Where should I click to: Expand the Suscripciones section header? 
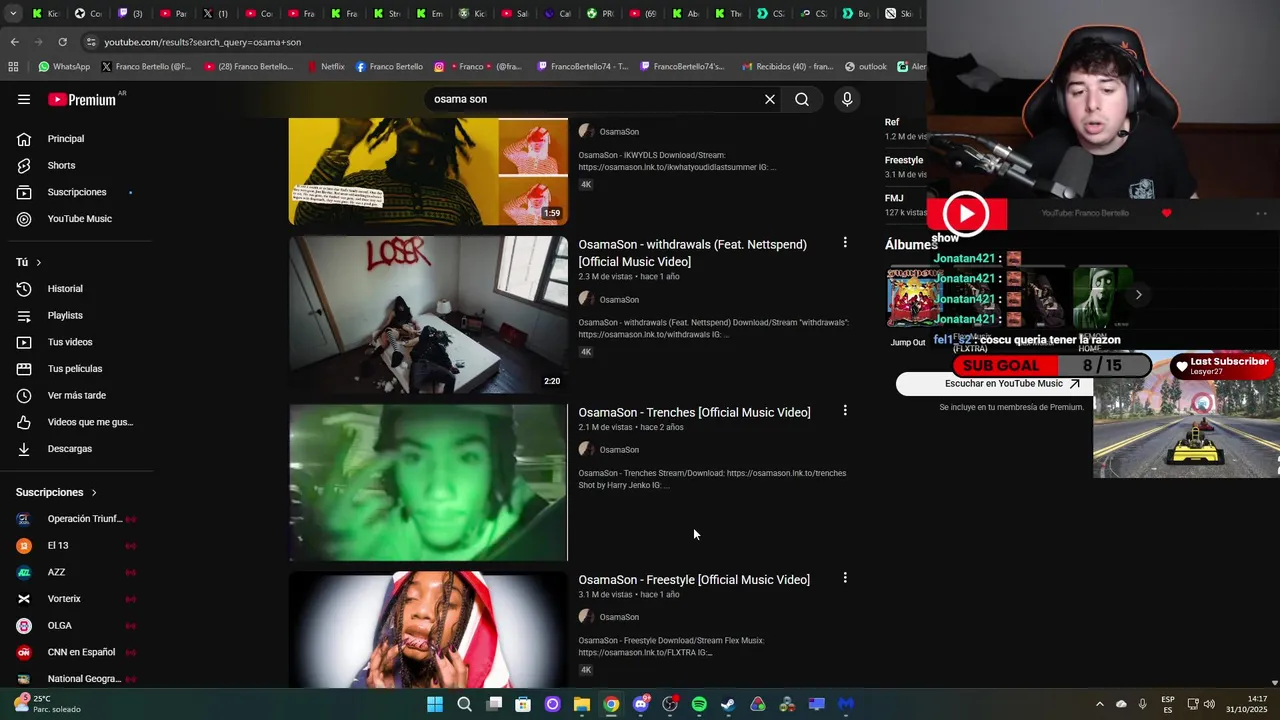pos(57,492)
